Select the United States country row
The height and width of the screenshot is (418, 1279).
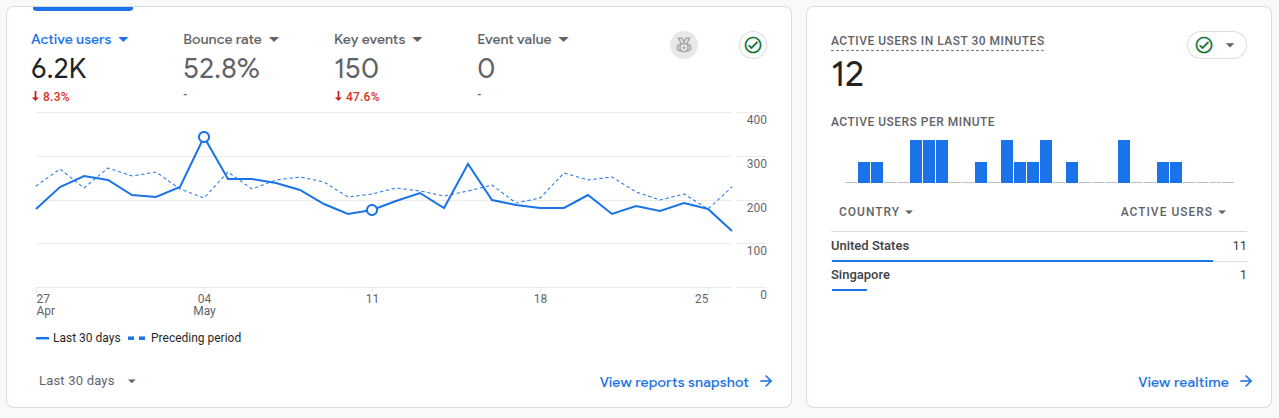click(870, 246)
